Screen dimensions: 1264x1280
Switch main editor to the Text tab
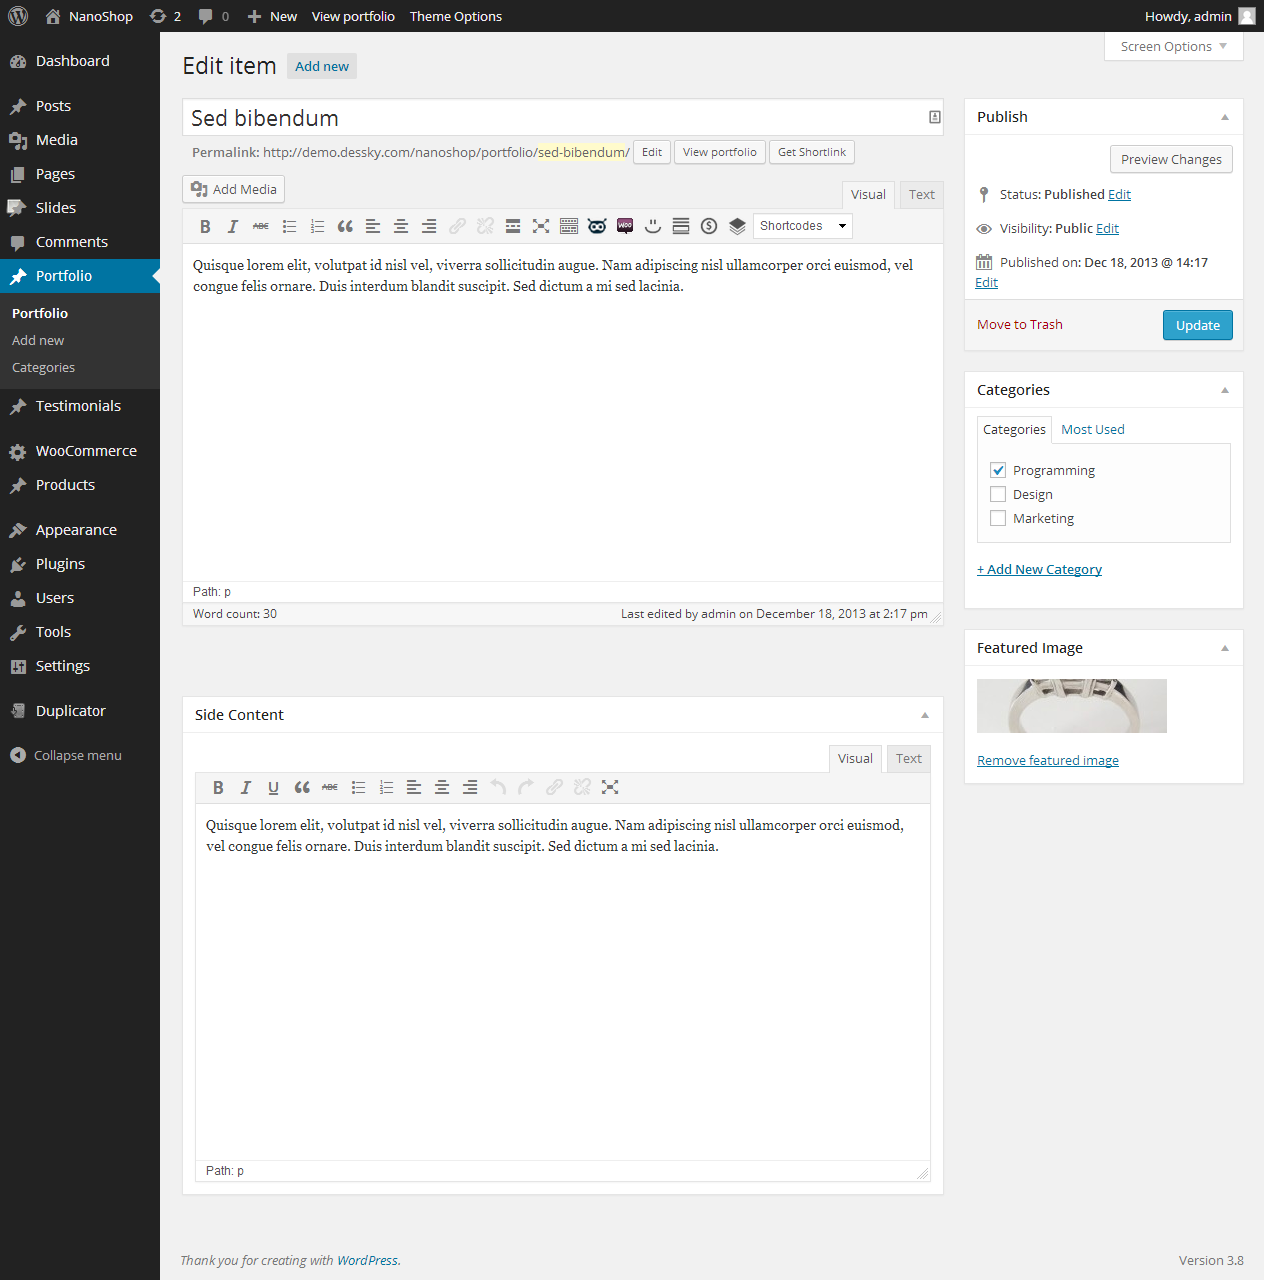(x=921, y=195)
